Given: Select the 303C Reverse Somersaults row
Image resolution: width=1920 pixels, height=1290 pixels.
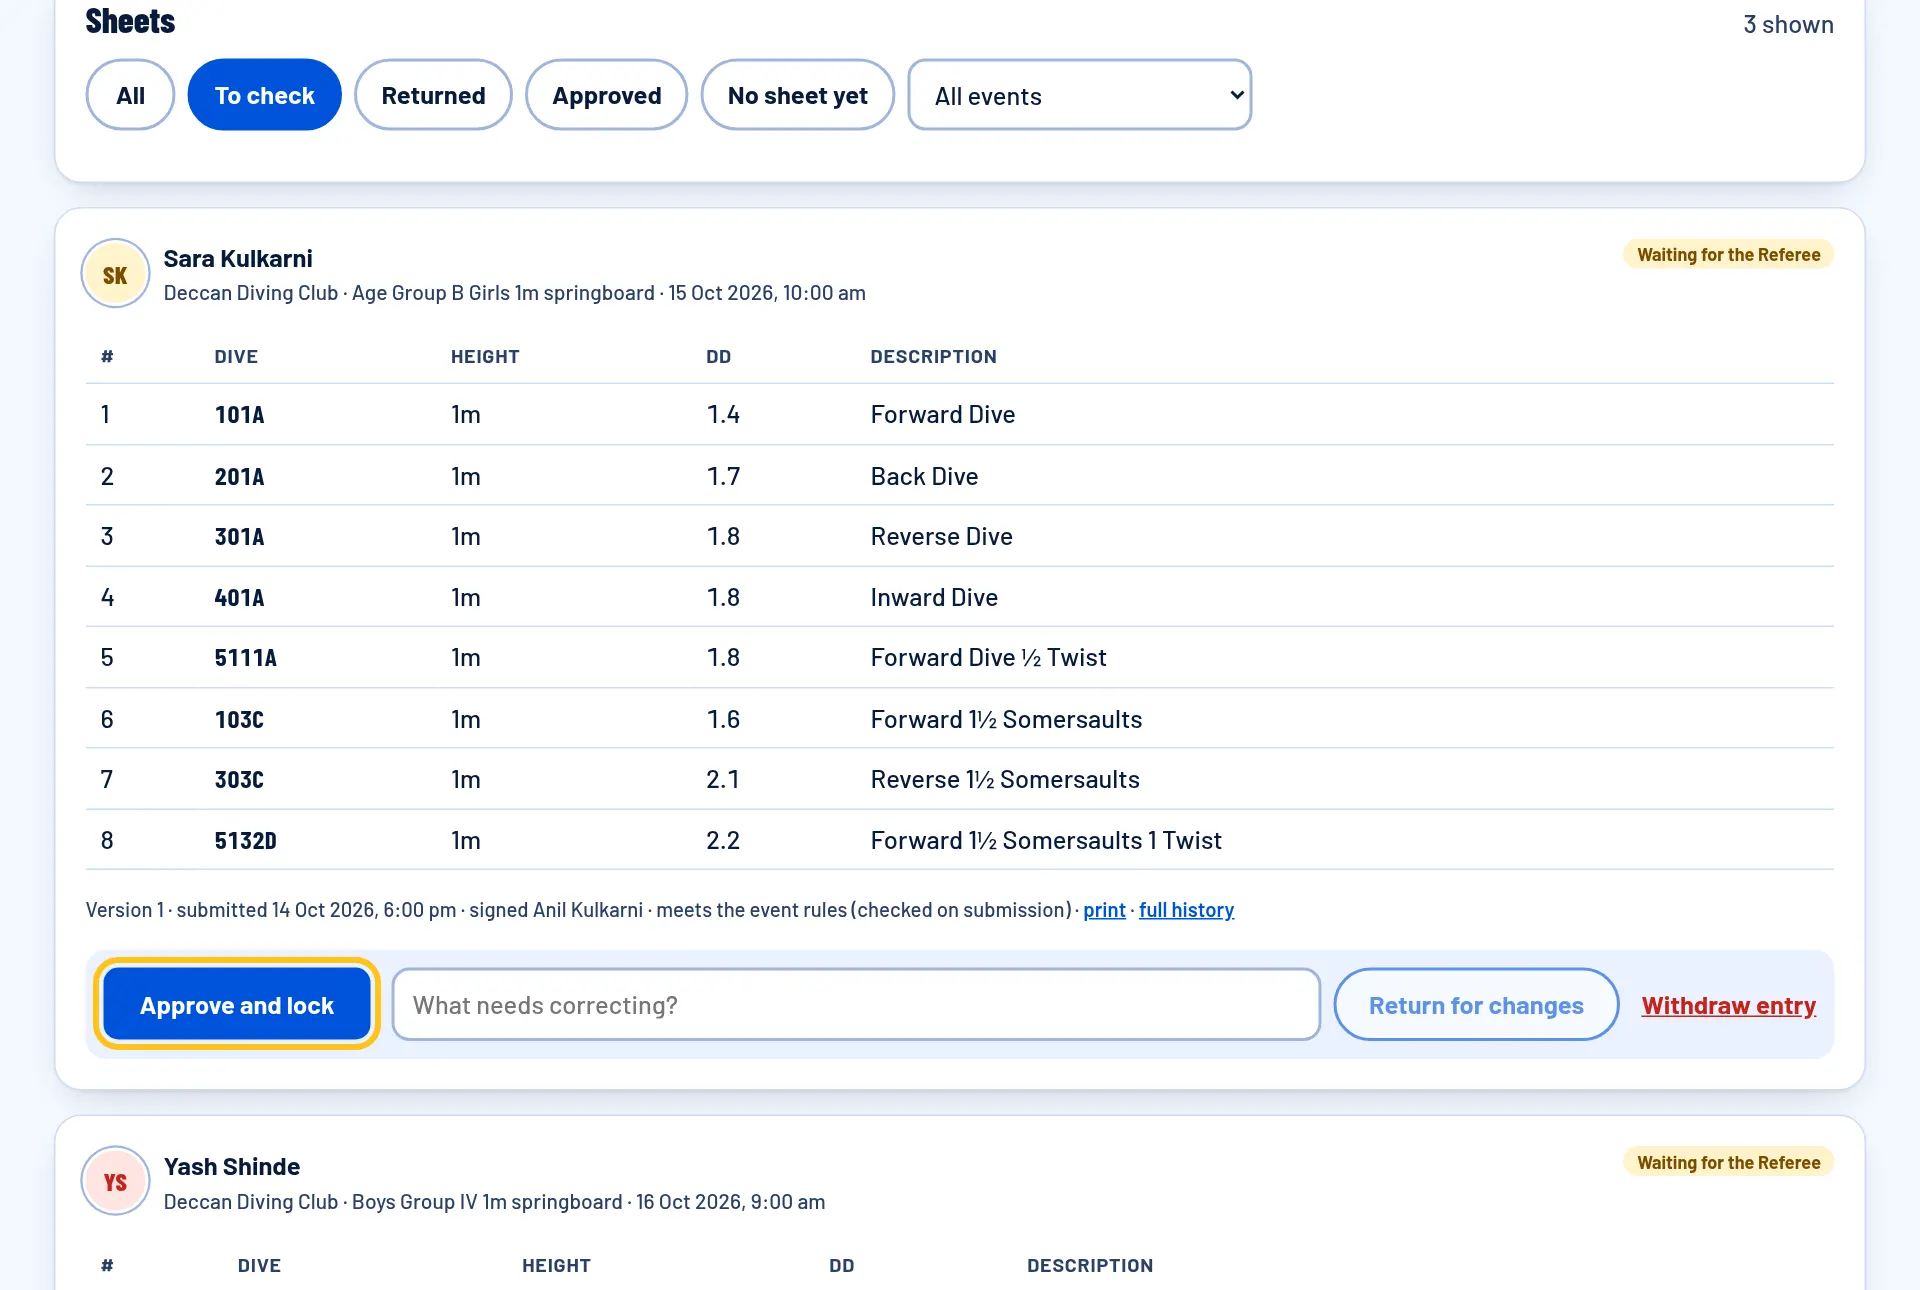Looking at the screenshot, I should tap(960, 779).
